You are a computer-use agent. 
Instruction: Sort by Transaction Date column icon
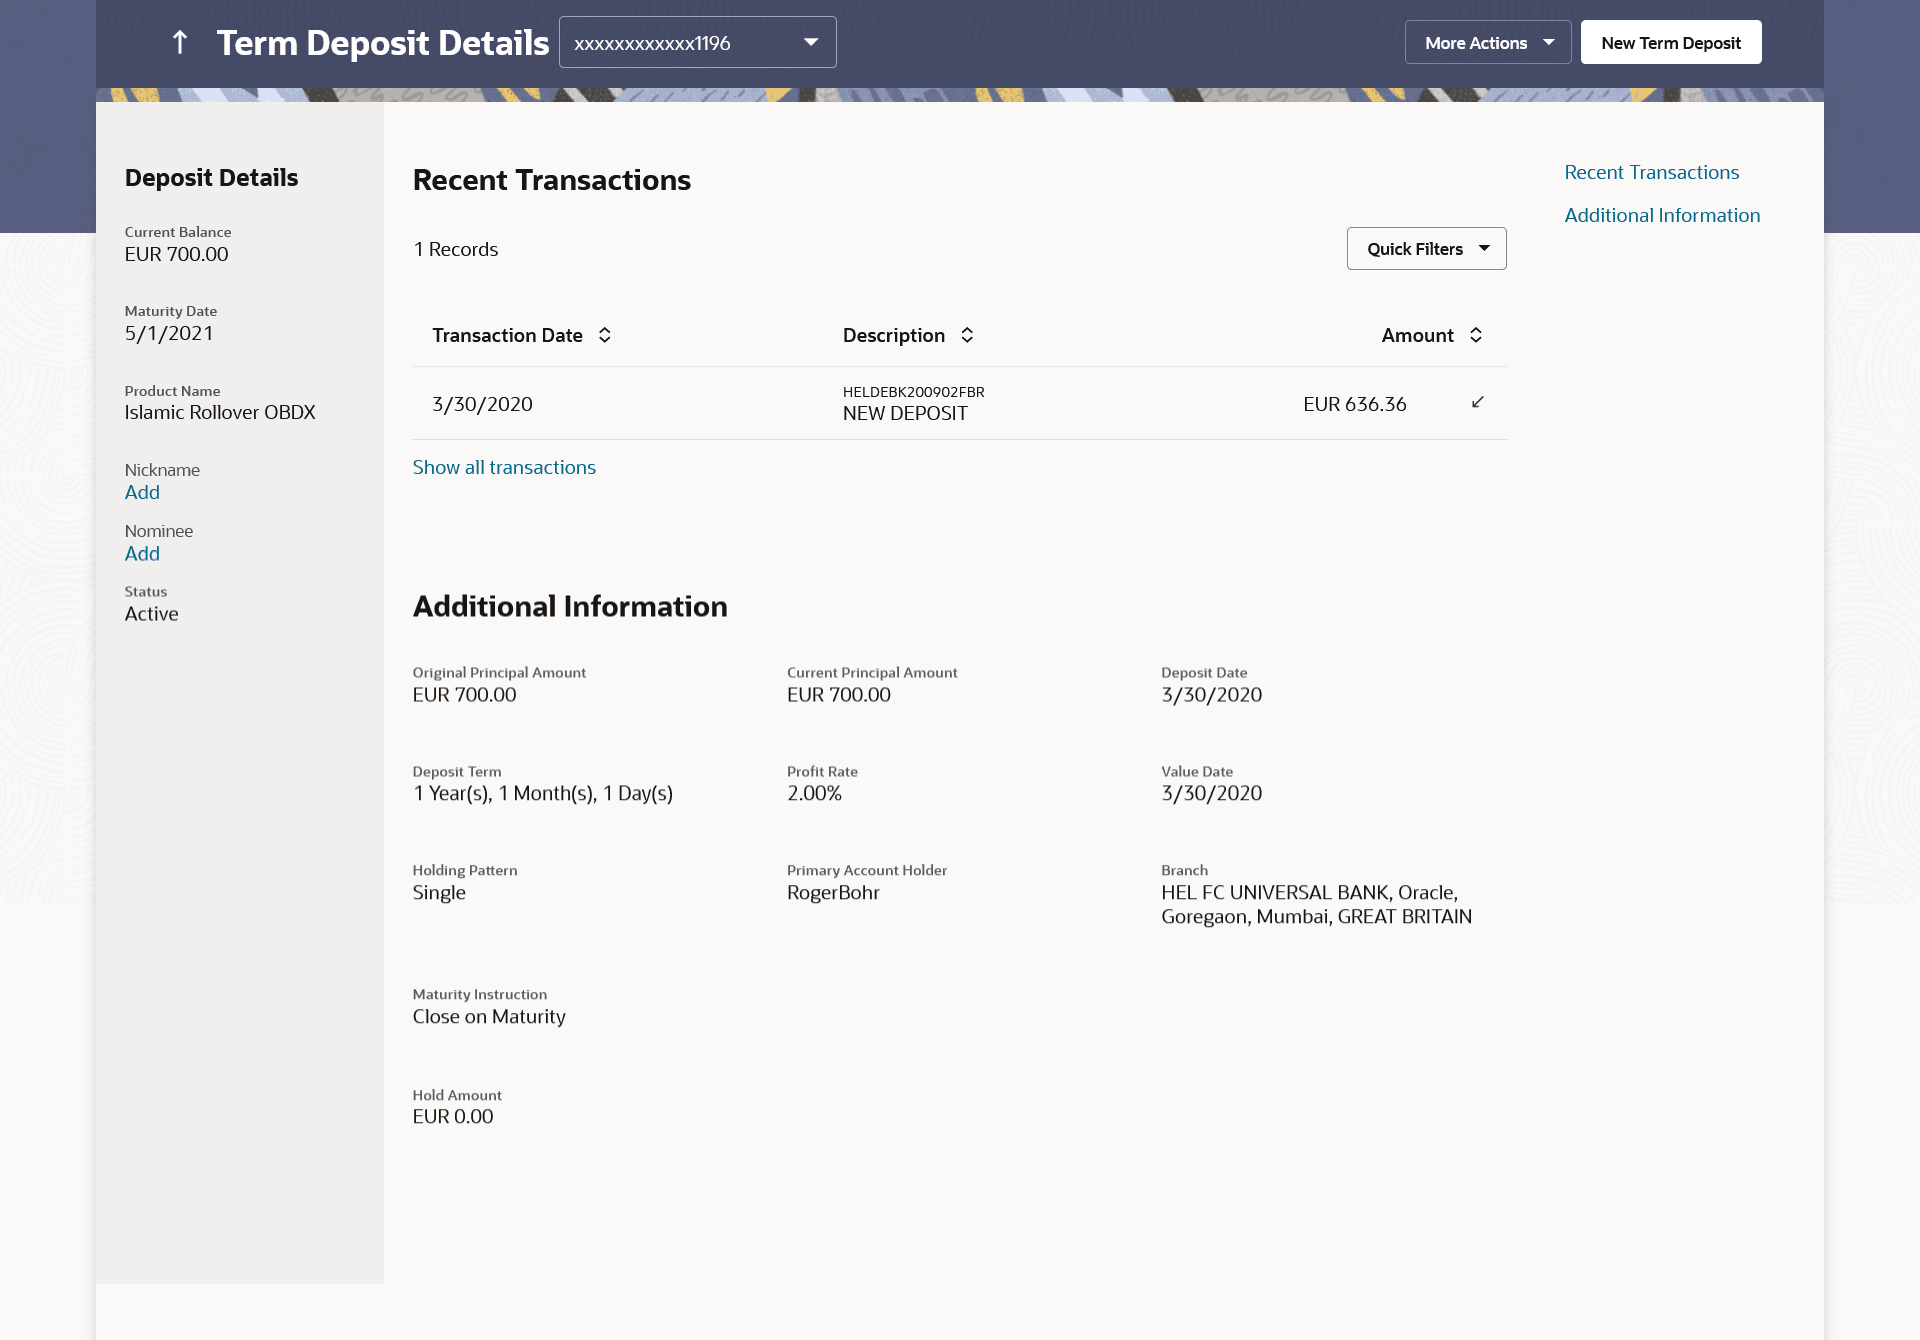(605, 335)
